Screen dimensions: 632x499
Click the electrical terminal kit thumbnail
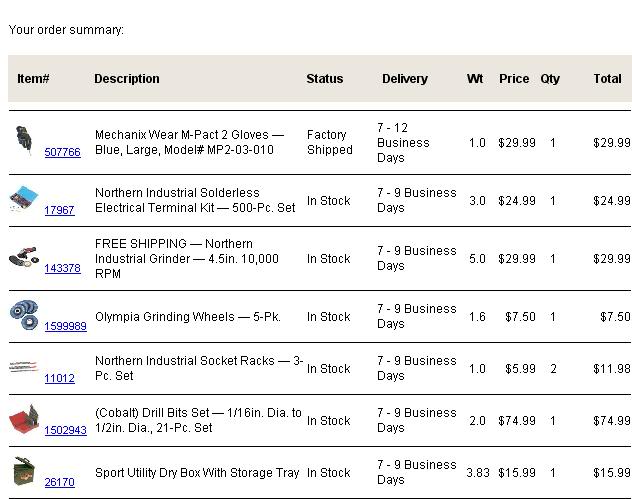click(x=23, y=199)
